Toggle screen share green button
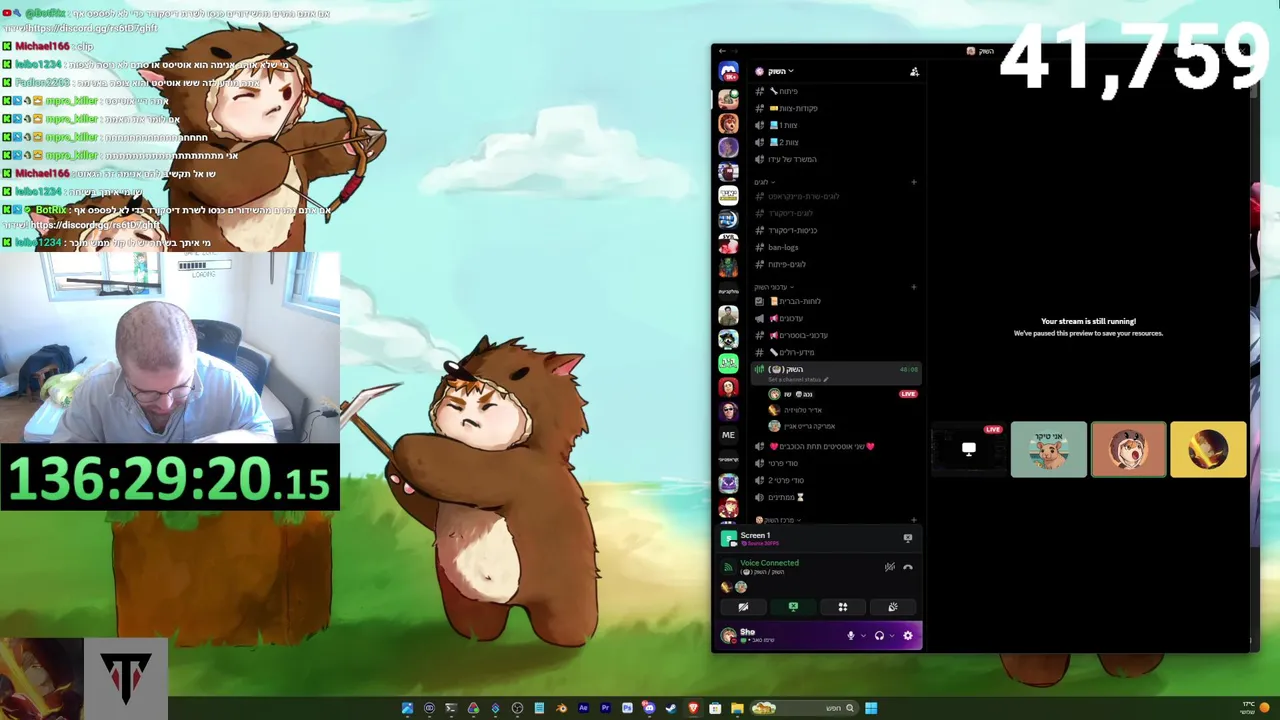Screen dimensions: 1280x720 click(793, 607)
